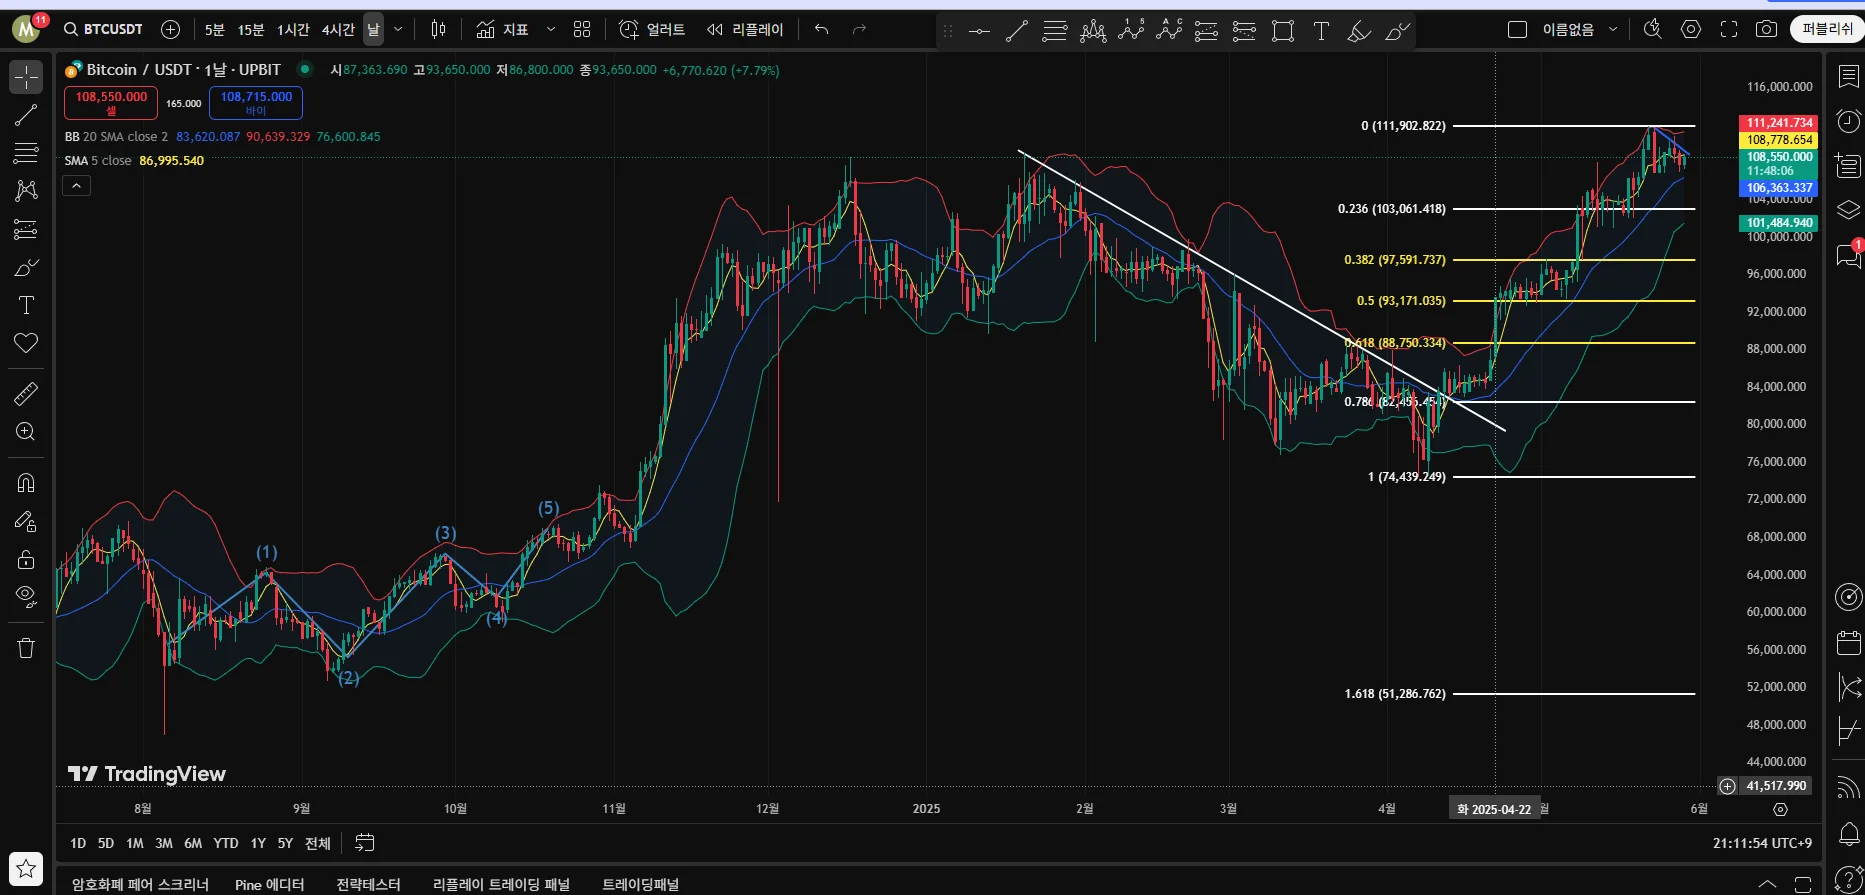
Task: Toggle hide all drawings eye icon
Action: point(26,597)
